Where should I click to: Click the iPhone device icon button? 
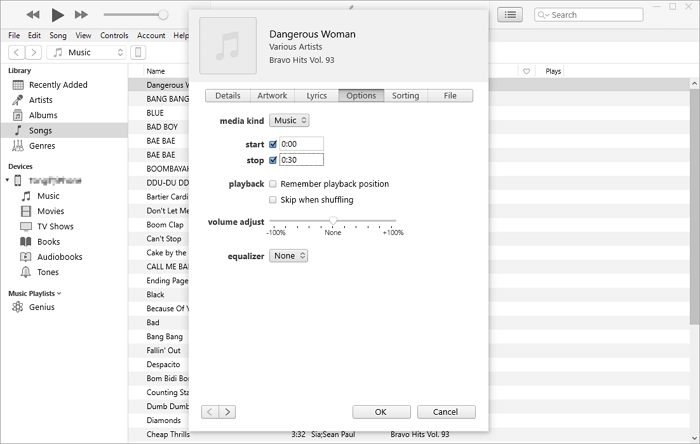click(138, 52)
